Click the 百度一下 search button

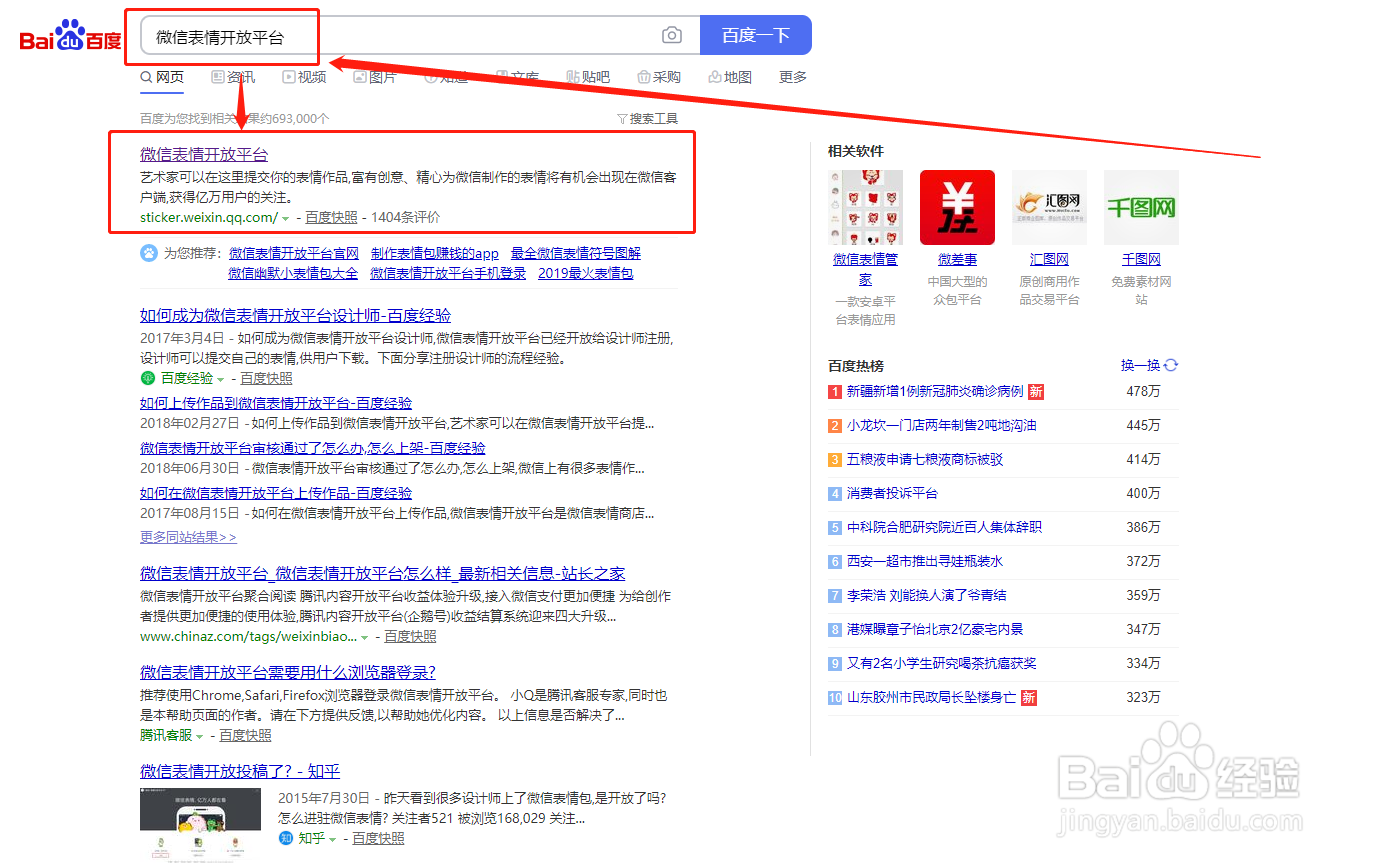pyautogui.click(x=756, y=35)
